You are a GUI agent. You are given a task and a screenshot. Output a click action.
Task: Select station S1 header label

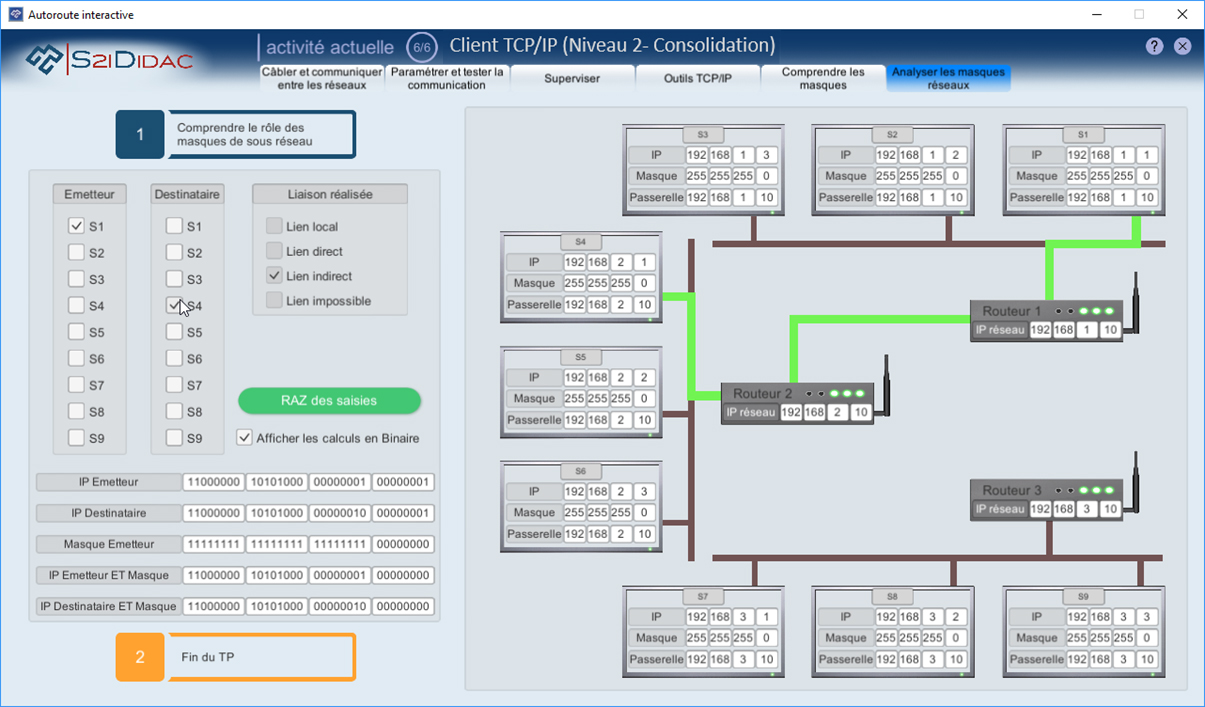1083,134
